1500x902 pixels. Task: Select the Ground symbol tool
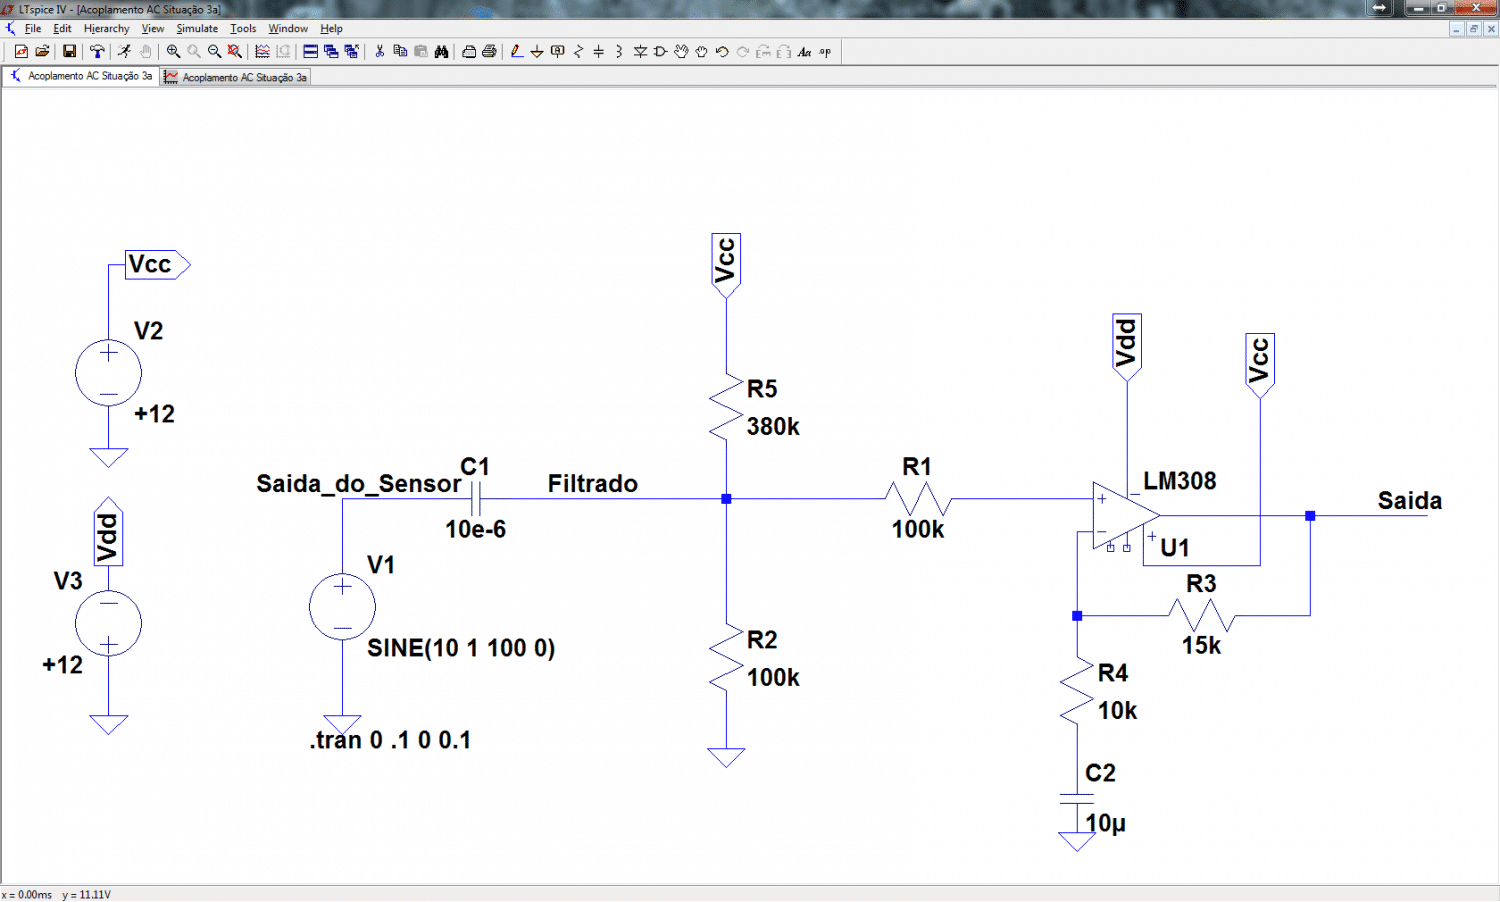[537, 51]
